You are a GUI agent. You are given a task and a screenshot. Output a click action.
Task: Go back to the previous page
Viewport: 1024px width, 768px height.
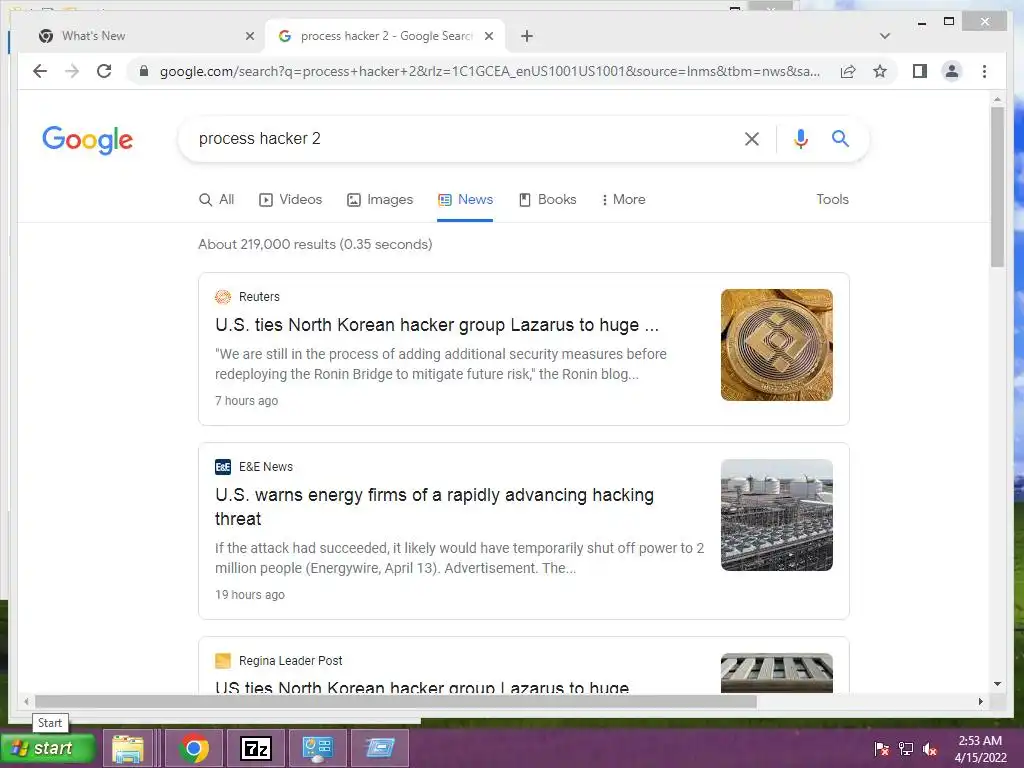(x=40, y=71)
